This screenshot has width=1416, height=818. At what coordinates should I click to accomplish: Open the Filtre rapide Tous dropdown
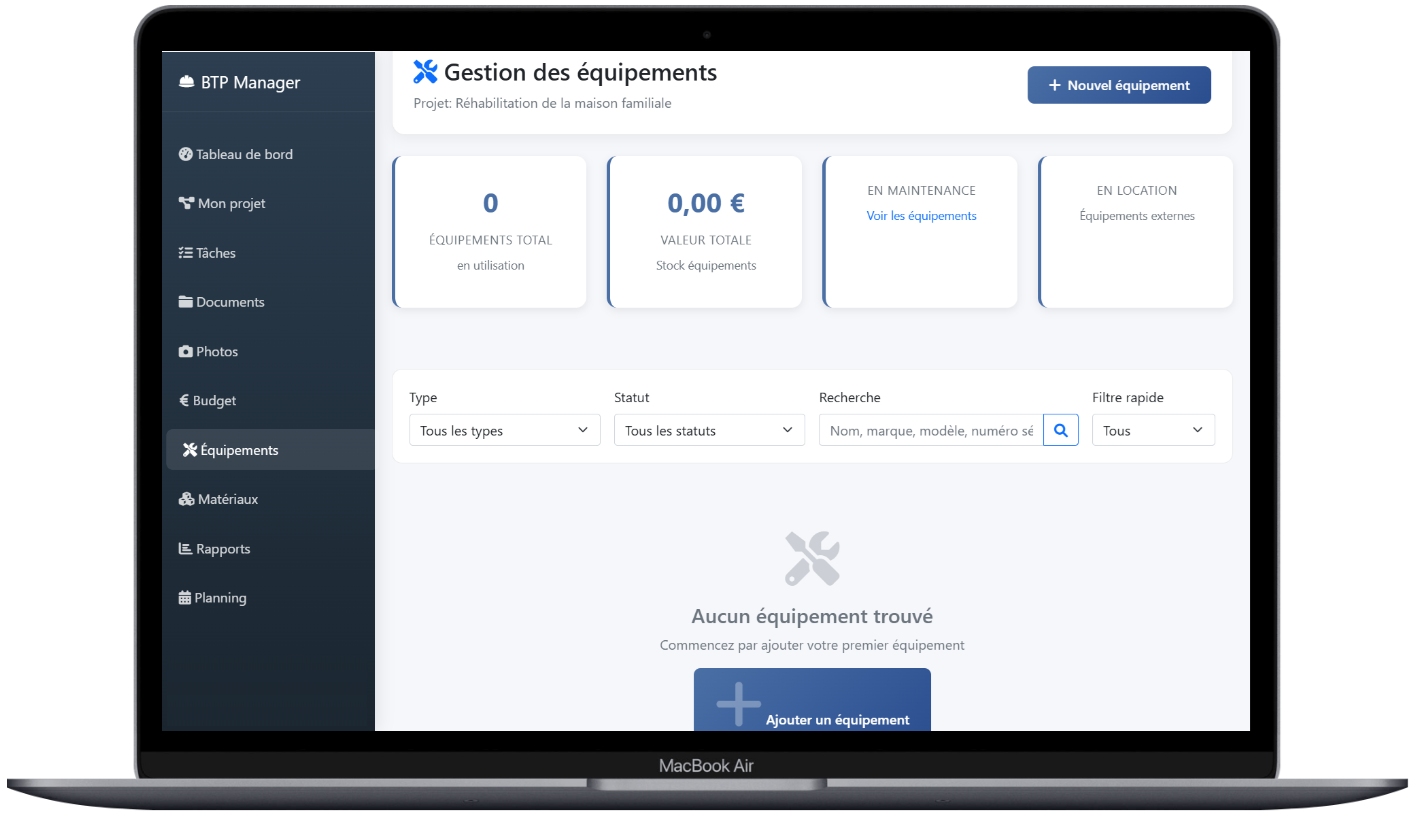point(1152,431)
